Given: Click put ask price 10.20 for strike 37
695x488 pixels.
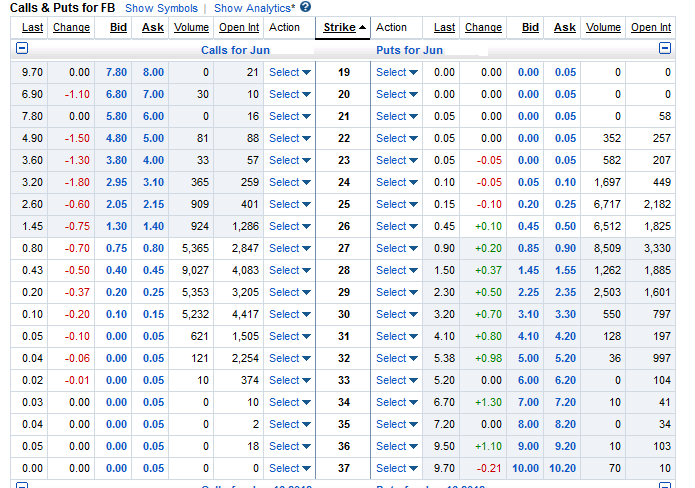Looking at the screenshot, I should click(x=564, y=468).
